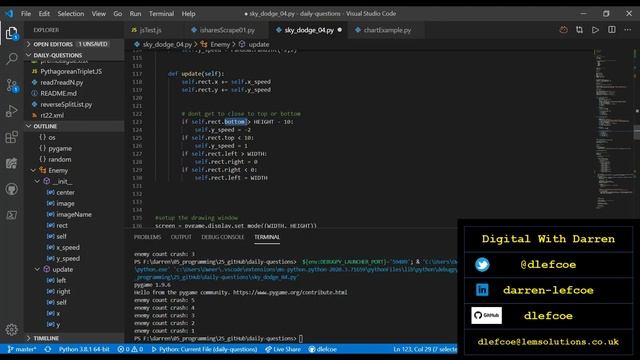Open the remote/test view icon in activity bar
640x360 pixels.
(x=11, y=163)
